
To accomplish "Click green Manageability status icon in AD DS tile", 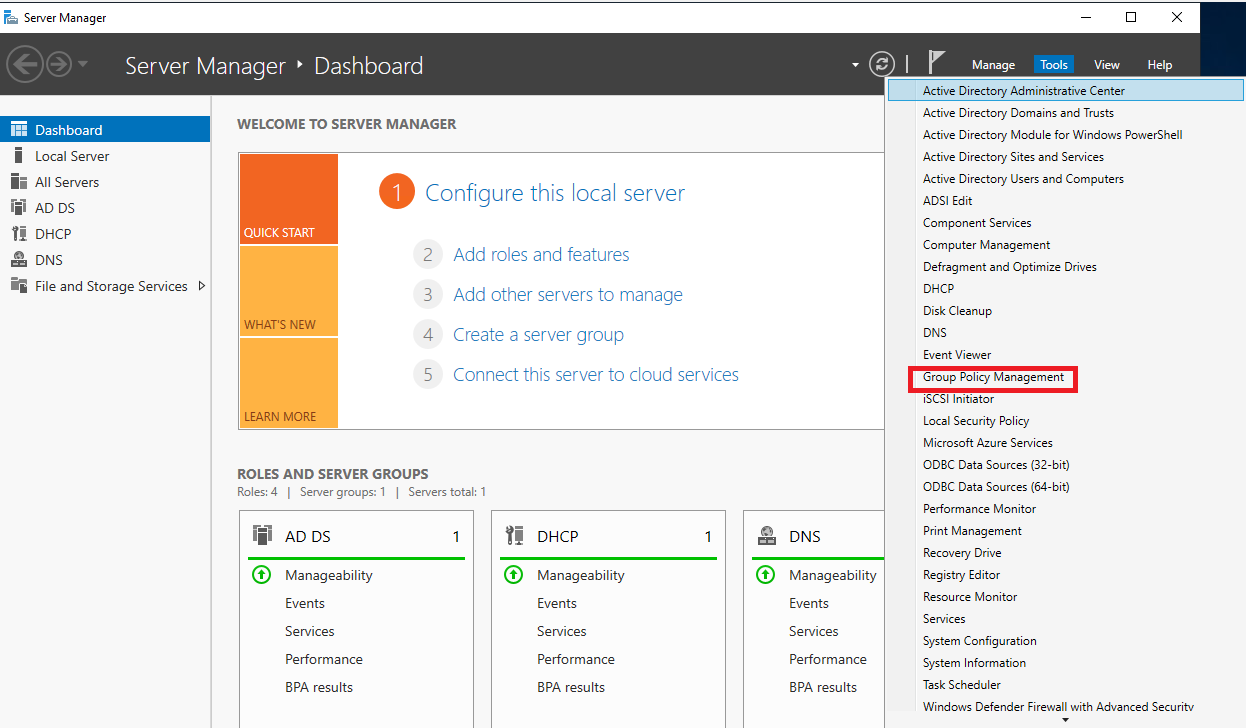I will coord(261,575).
